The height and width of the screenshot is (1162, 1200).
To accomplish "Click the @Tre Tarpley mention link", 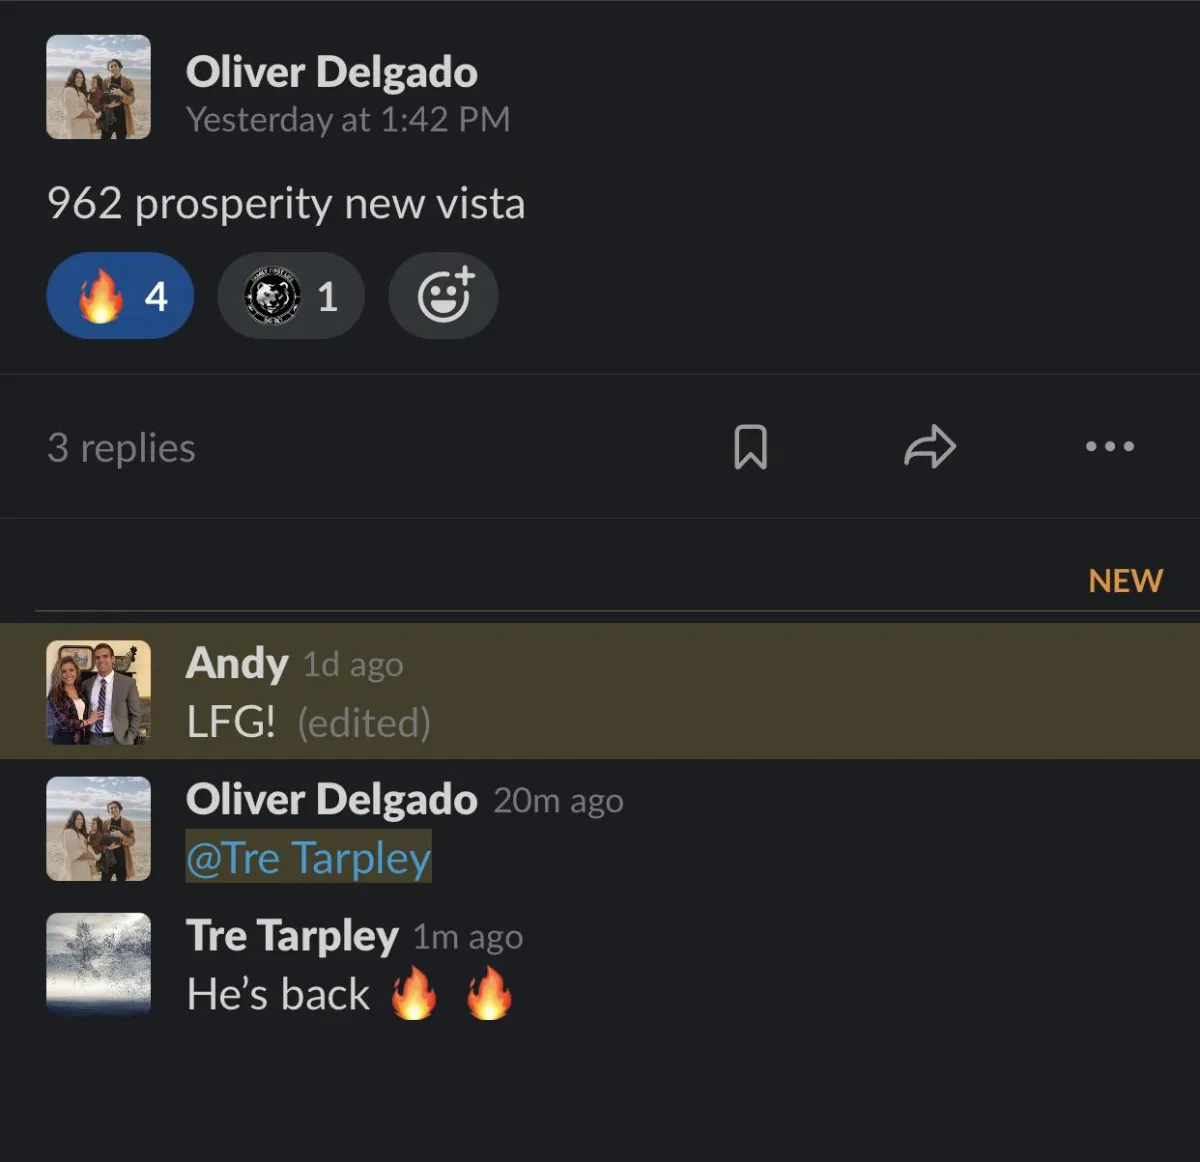I will 308,857.
